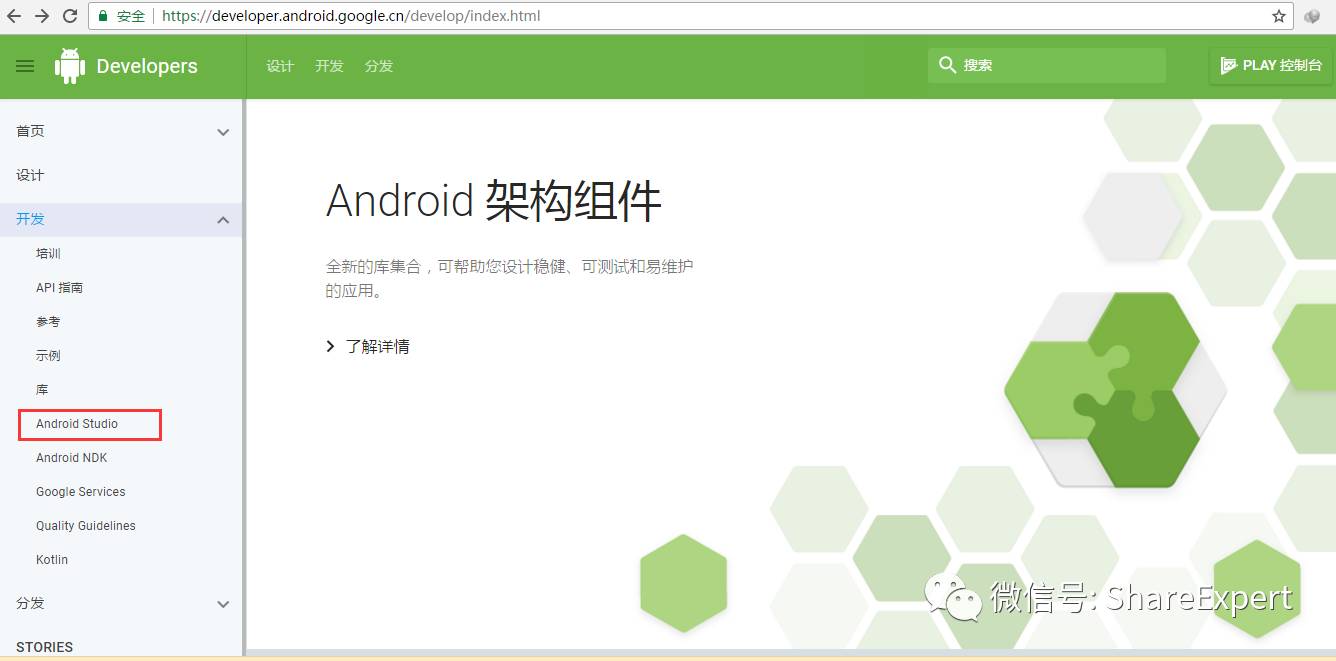Click the browser forward arrow

(x=42, y=16)
